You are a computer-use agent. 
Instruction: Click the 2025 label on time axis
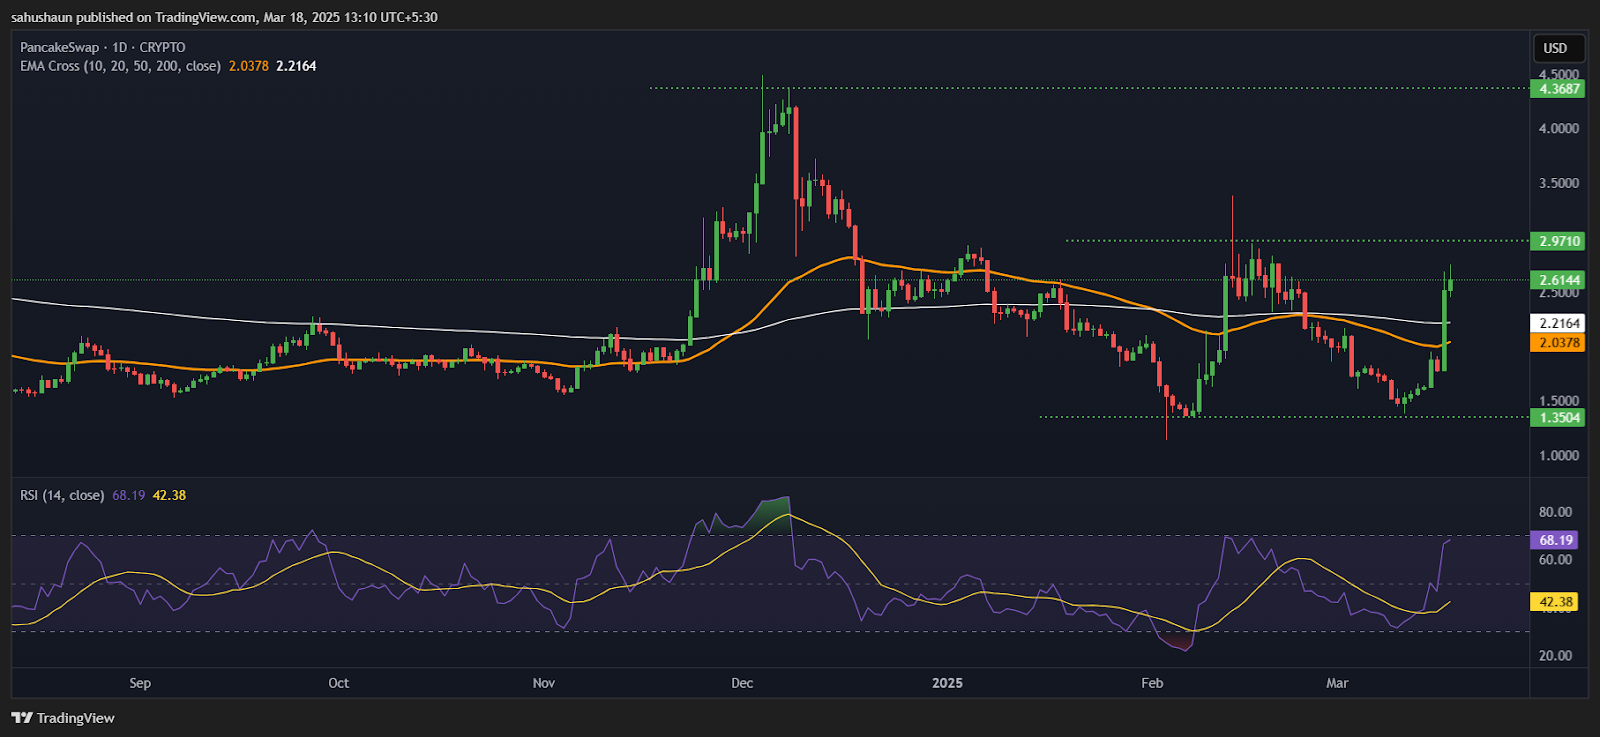point(947,683)
